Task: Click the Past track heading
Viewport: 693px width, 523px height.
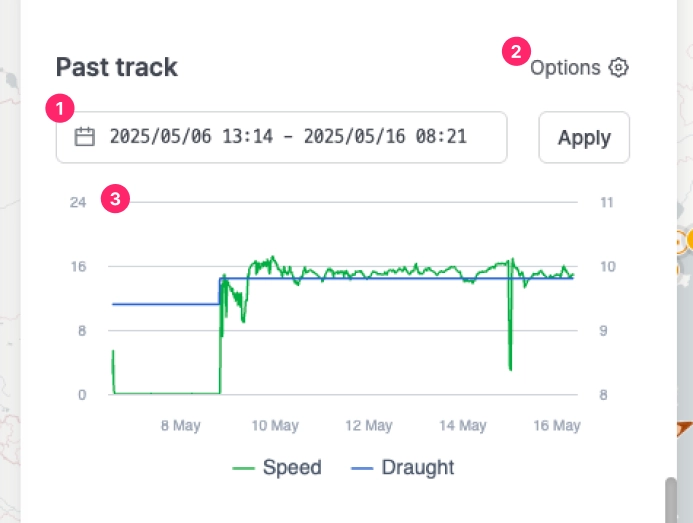Action: click(x=116, y=67)
